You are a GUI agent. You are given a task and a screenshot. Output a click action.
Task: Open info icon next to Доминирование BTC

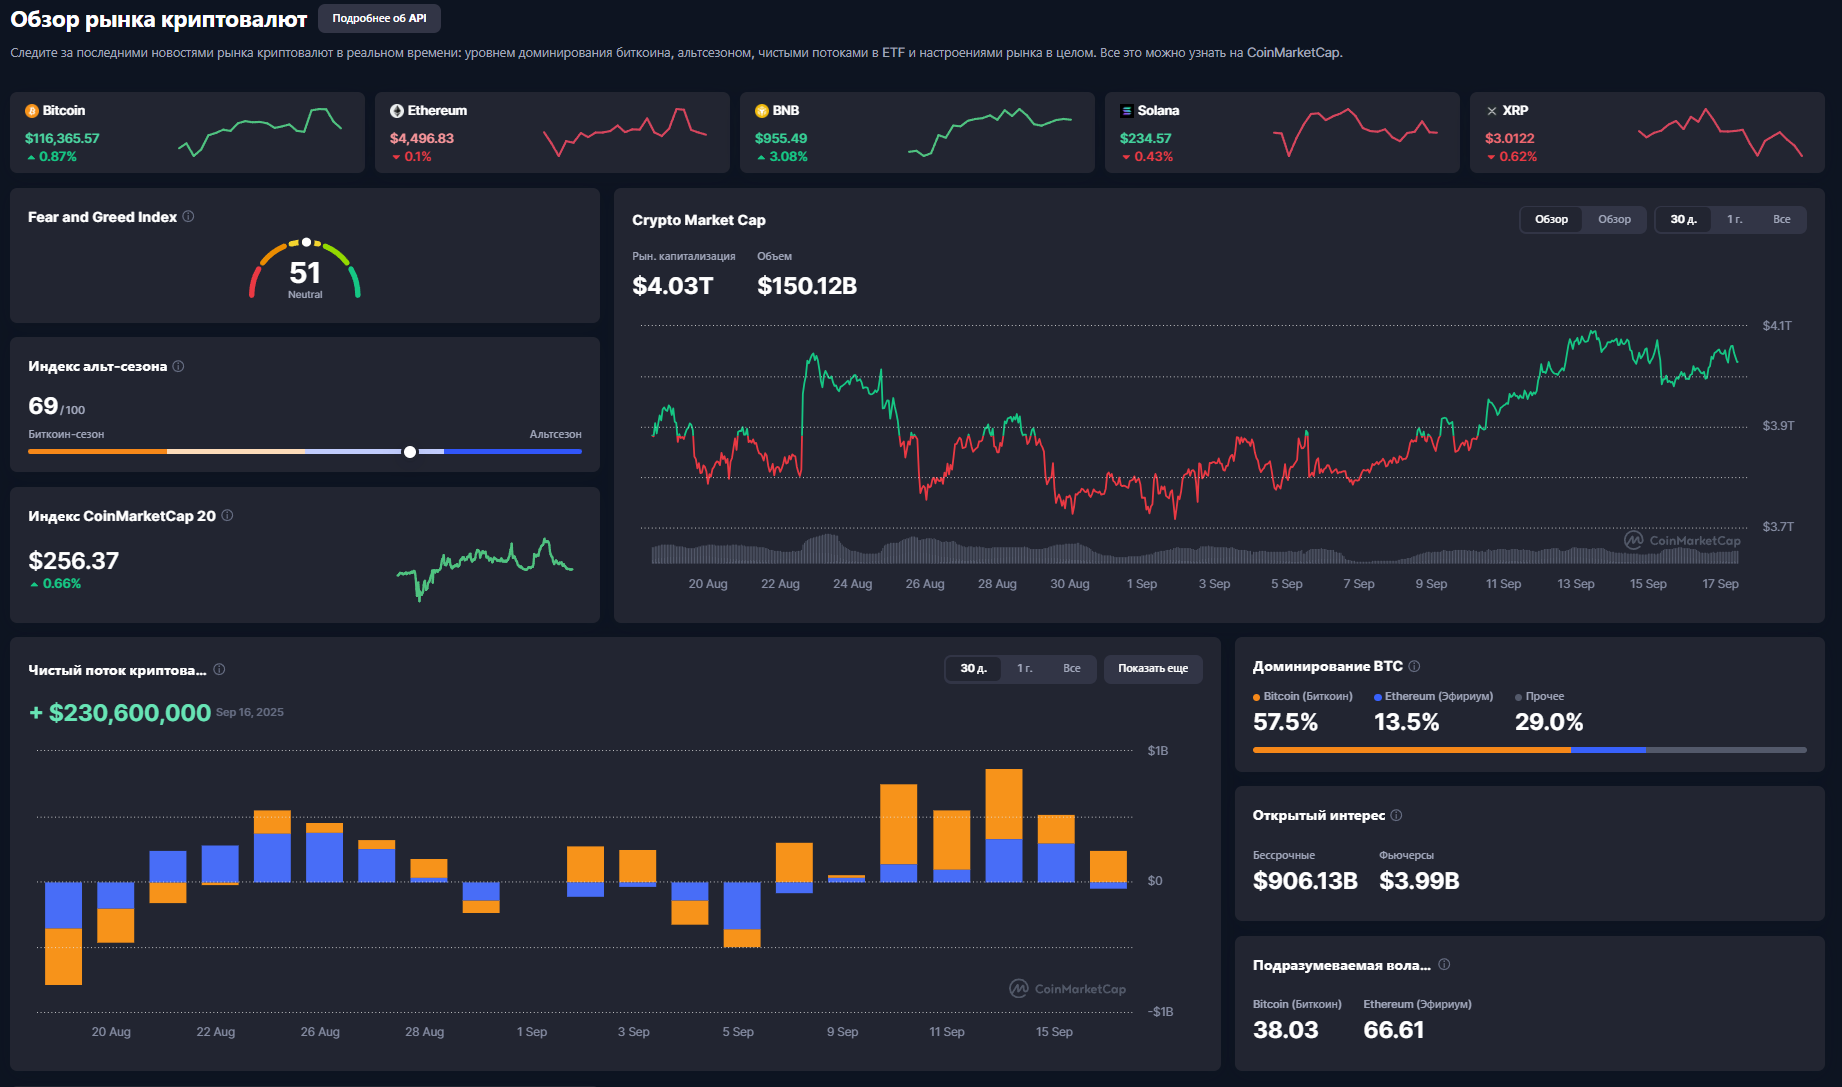click(x=1414, y=666)
